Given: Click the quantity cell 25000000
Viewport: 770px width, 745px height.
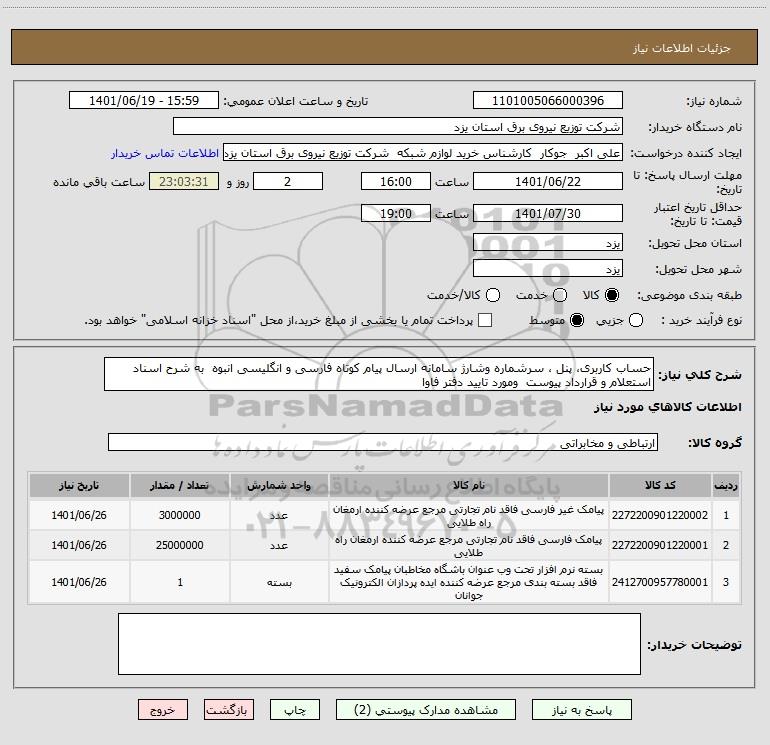Looking at the screenshot, I should click(x=180, y=545).
